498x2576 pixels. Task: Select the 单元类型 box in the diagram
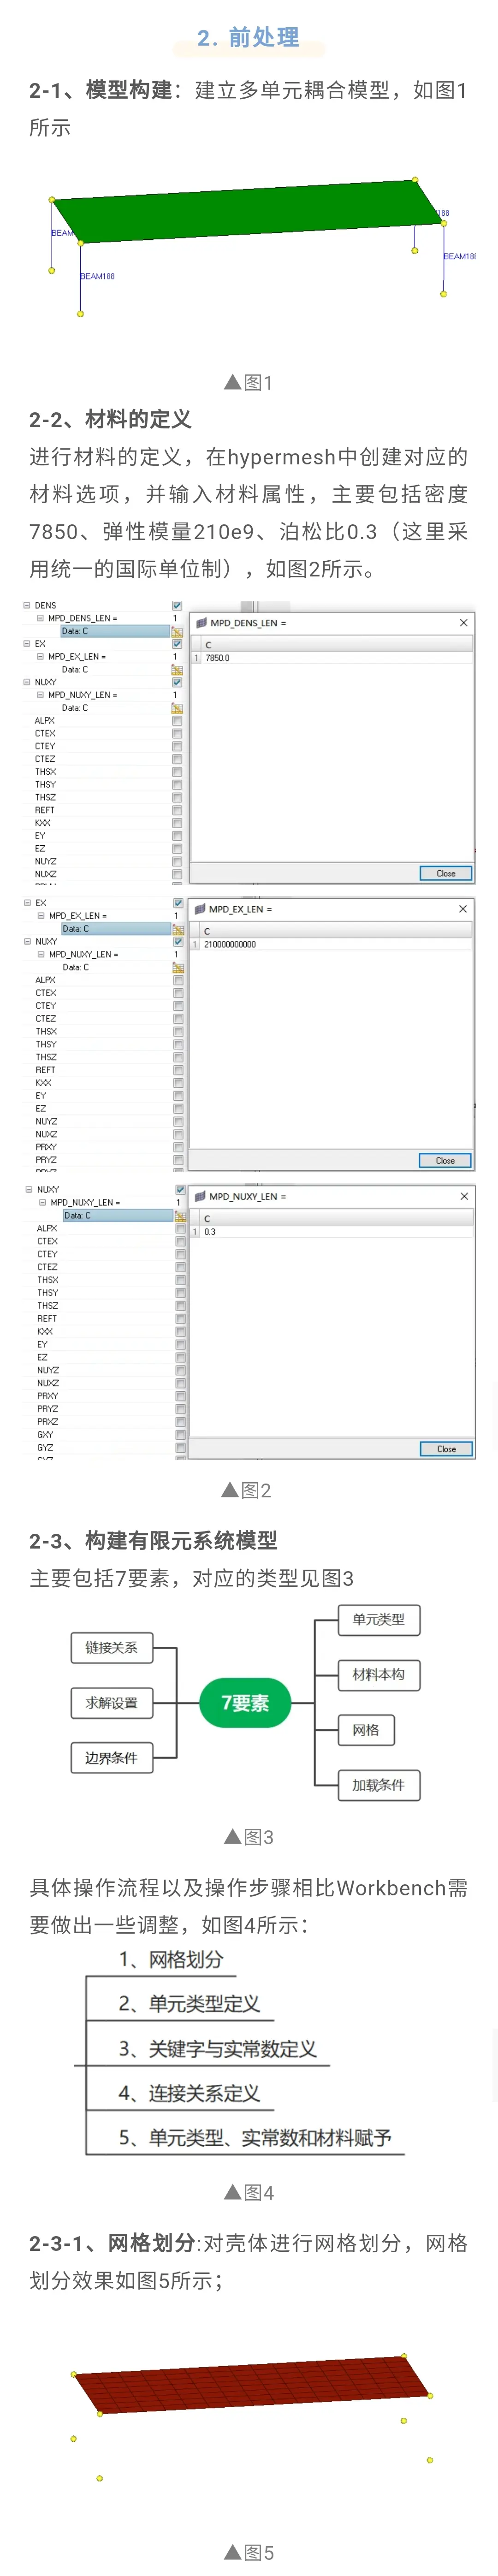379,1620
